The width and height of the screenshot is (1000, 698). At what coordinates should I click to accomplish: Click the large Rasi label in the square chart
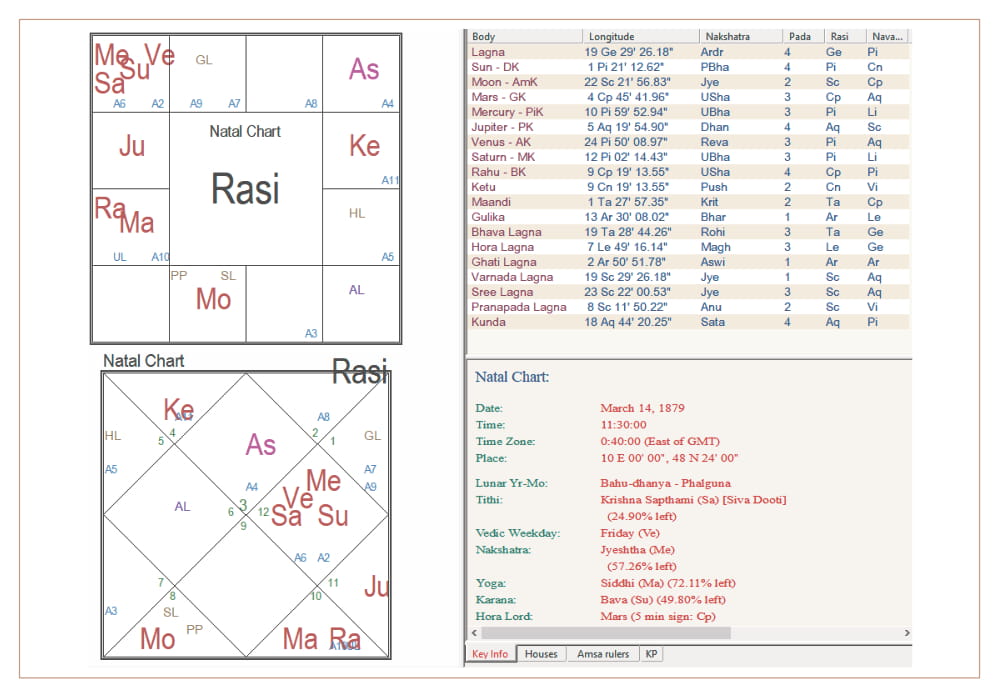tap(246, 189)
